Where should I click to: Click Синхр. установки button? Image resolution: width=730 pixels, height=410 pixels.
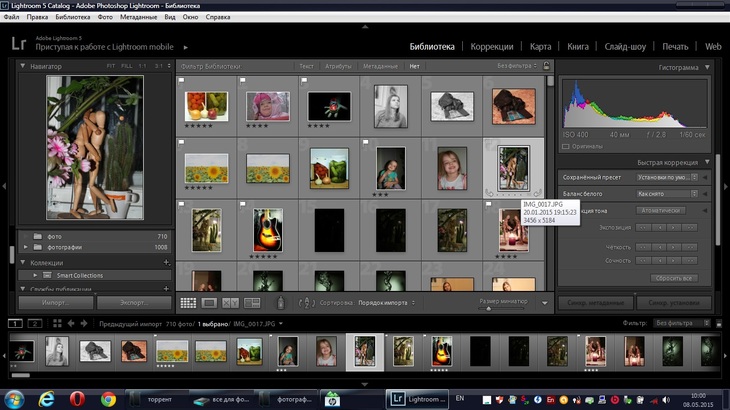click(674, 302)
